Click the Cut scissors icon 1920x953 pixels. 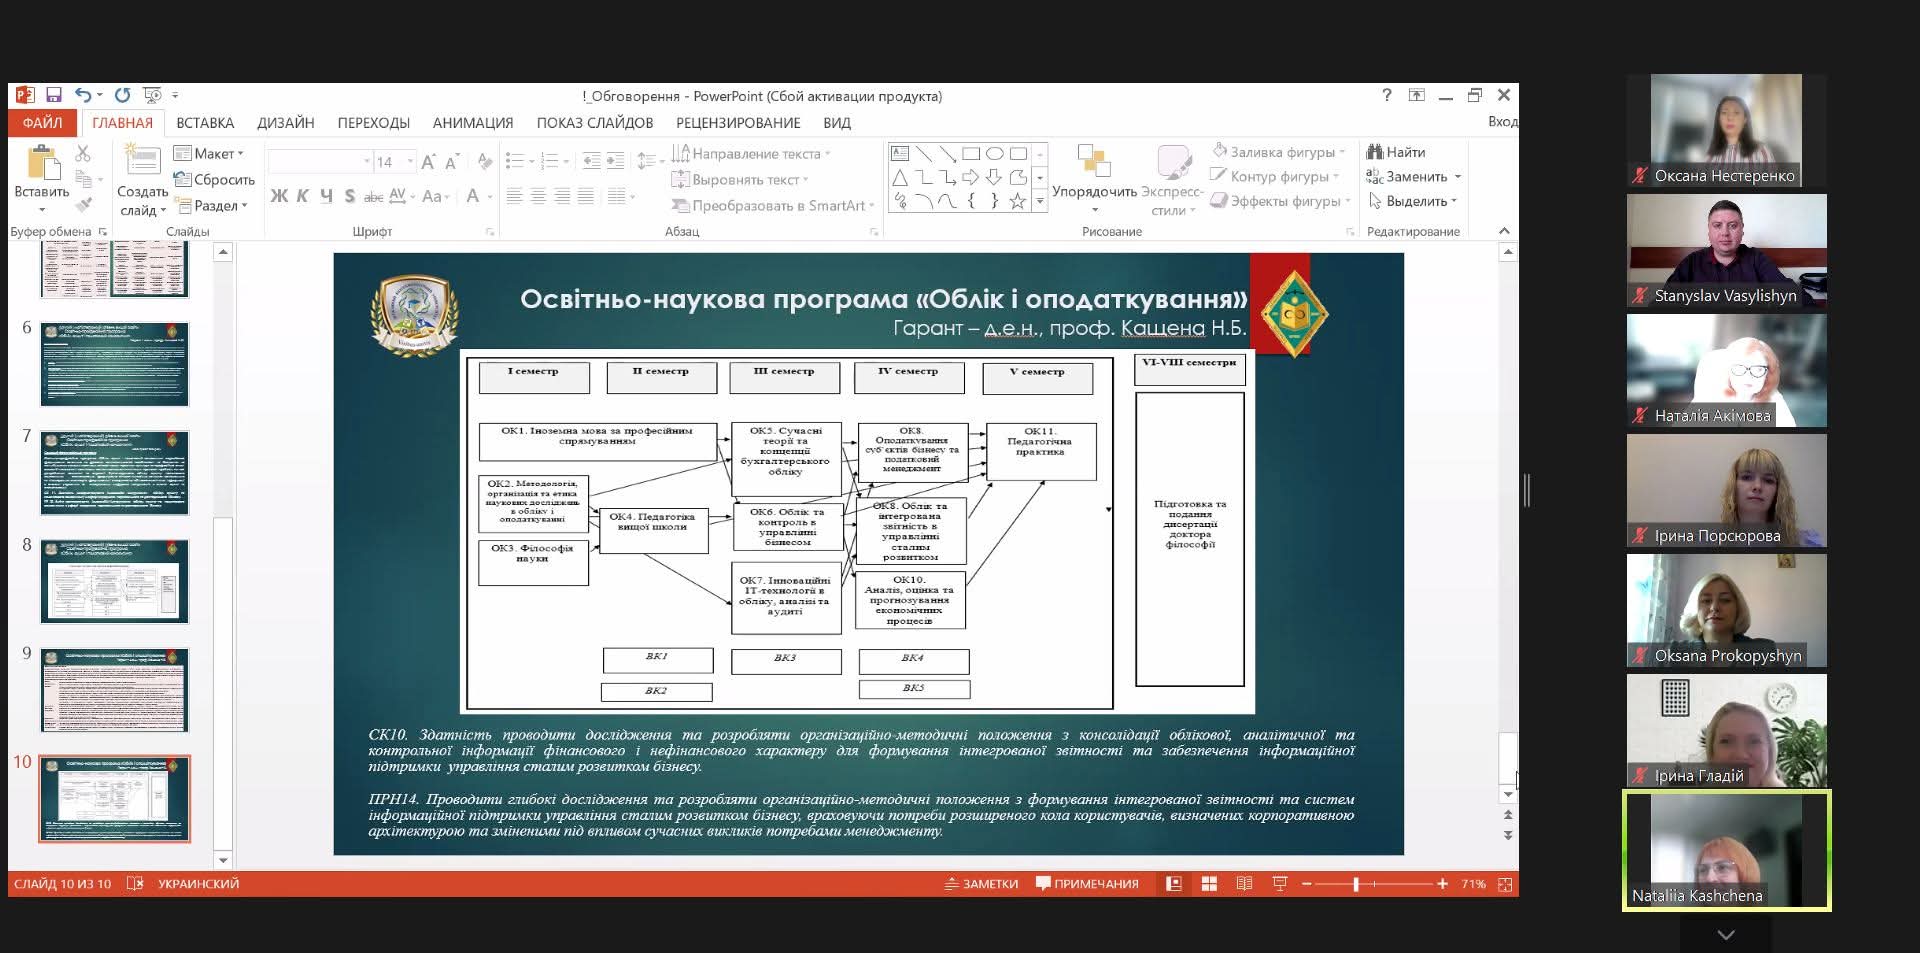tap(83, 153)
